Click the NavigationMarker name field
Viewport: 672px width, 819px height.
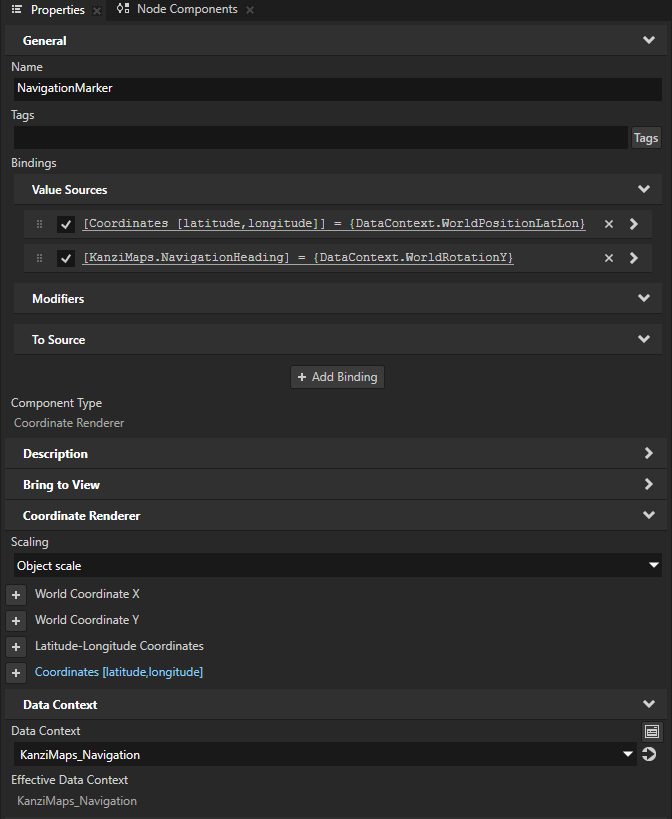tap(335, 88)
